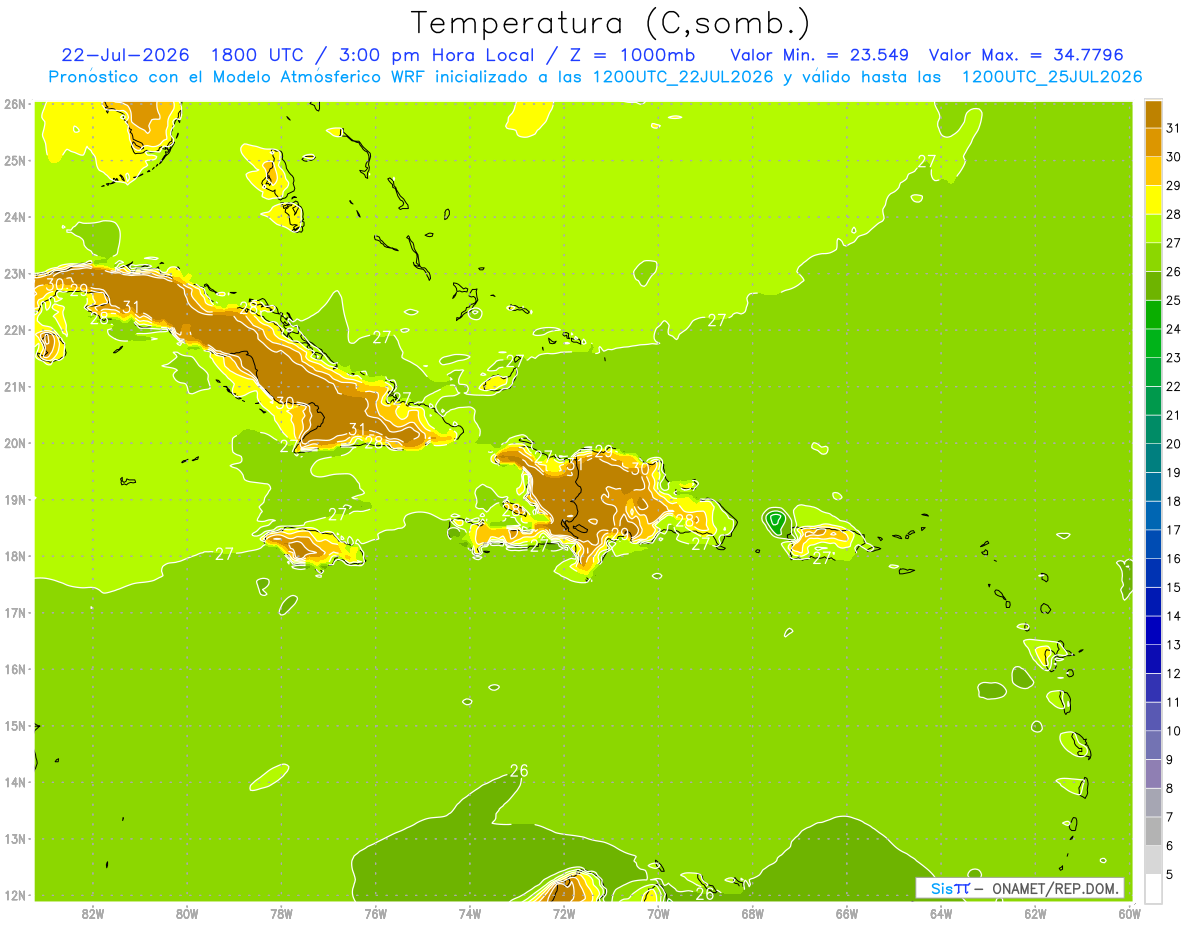Click the 82W longitude axis label
Image resolution: width=1200 pixels, height=927 pixels.
(93, 913)
